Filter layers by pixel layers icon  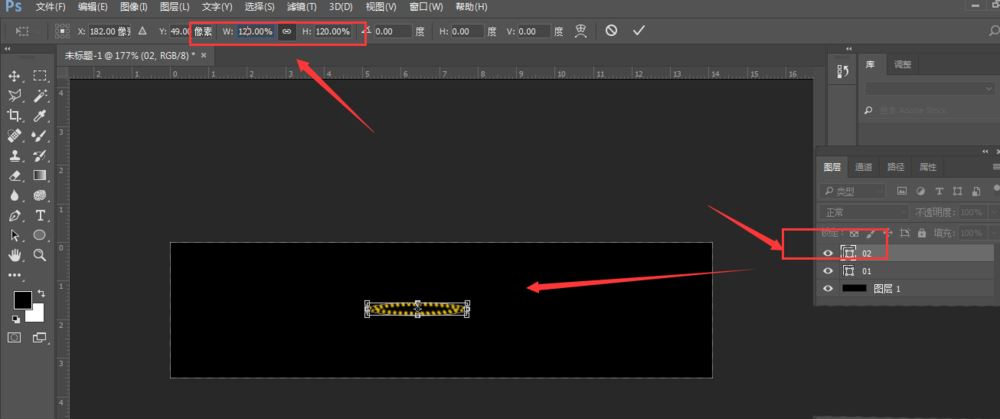click(902, 191)
